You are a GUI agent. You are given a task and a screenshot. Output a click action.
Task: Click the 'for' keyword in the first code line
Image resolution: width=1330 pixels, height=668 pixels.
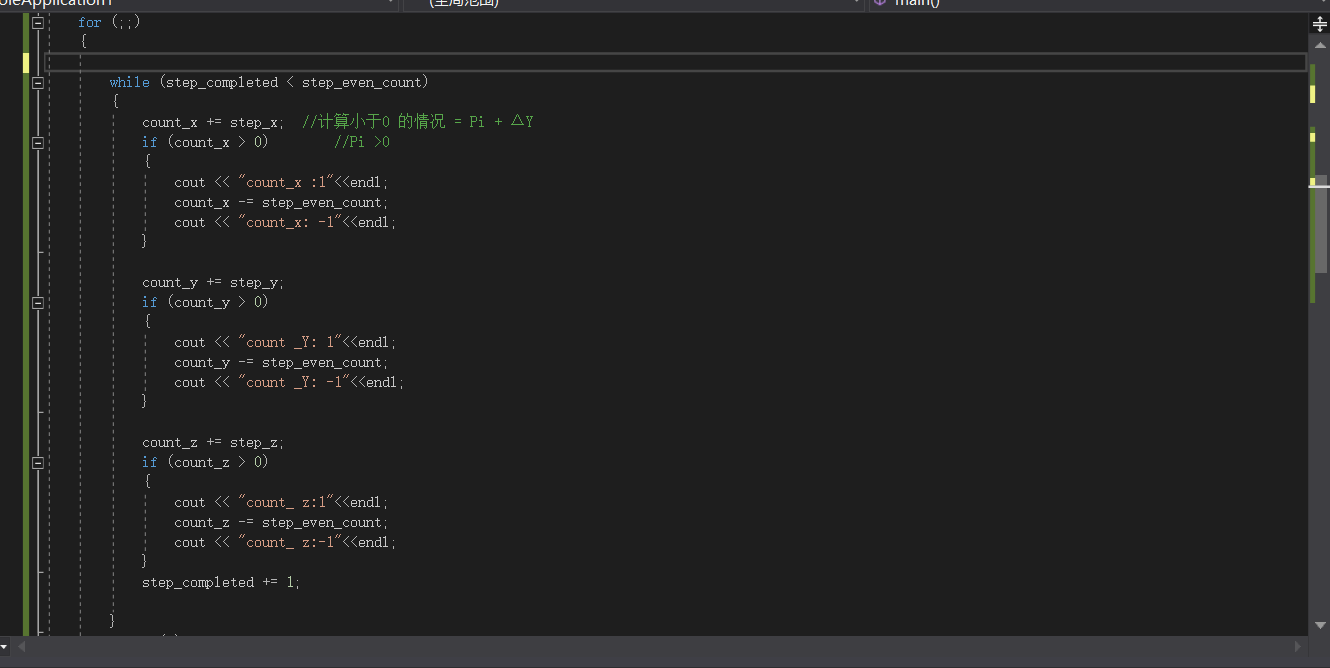point(90,23)
